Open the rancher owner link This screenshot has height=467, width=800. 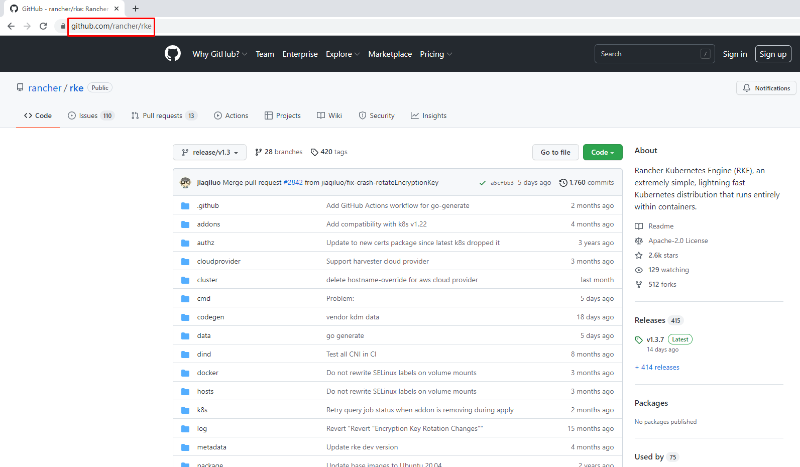[x=45, y=88]
